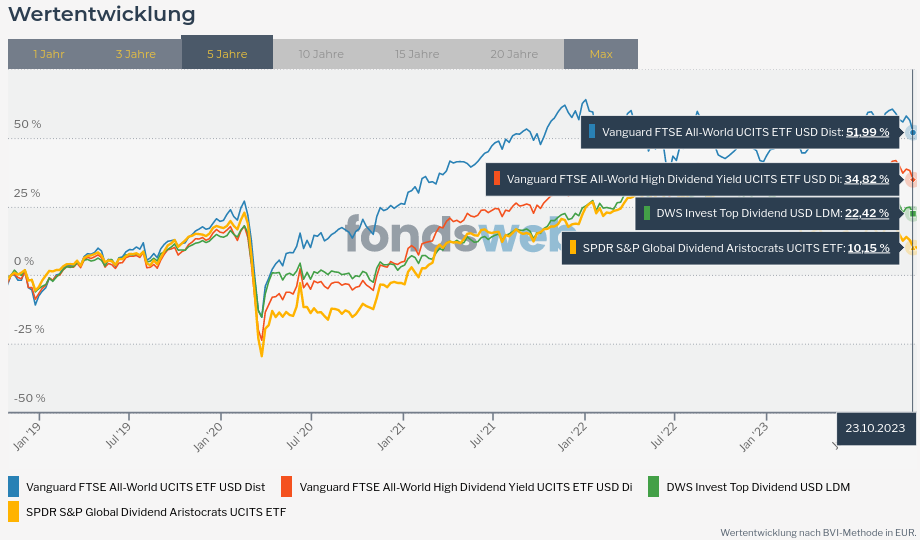This screenshot has height=540, width=920.
Task: Click the Jul '21 axis label
Action: coord(483,436)
